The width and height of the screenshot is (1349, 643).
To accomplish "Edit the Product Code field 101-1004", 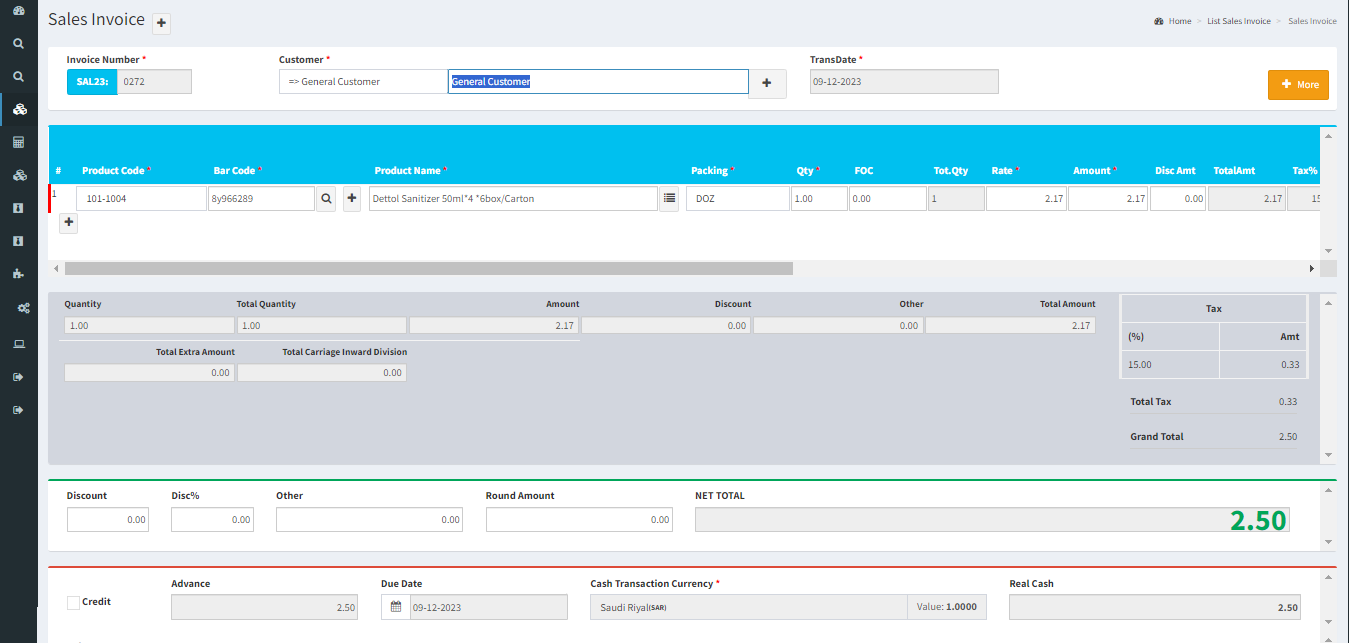I will click(142, 199).
